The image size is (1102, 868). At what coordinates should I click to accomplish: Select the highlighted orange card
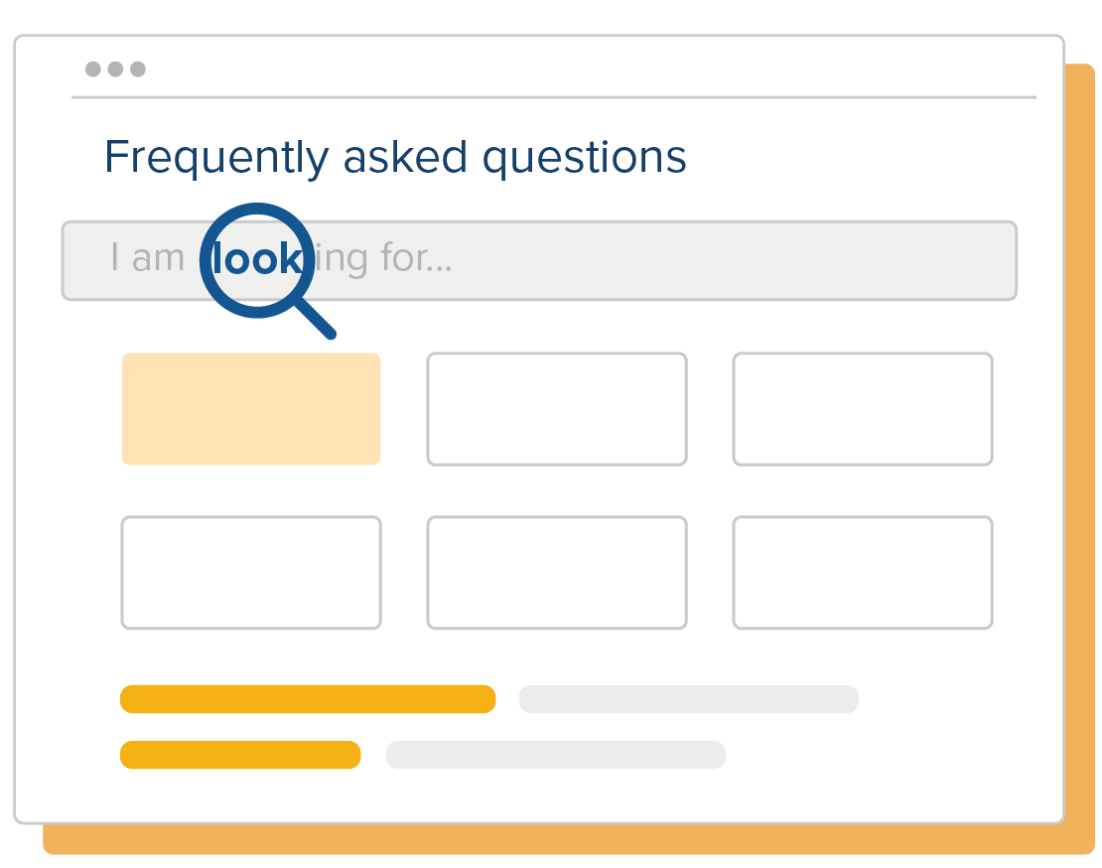[x=251, y=409]
